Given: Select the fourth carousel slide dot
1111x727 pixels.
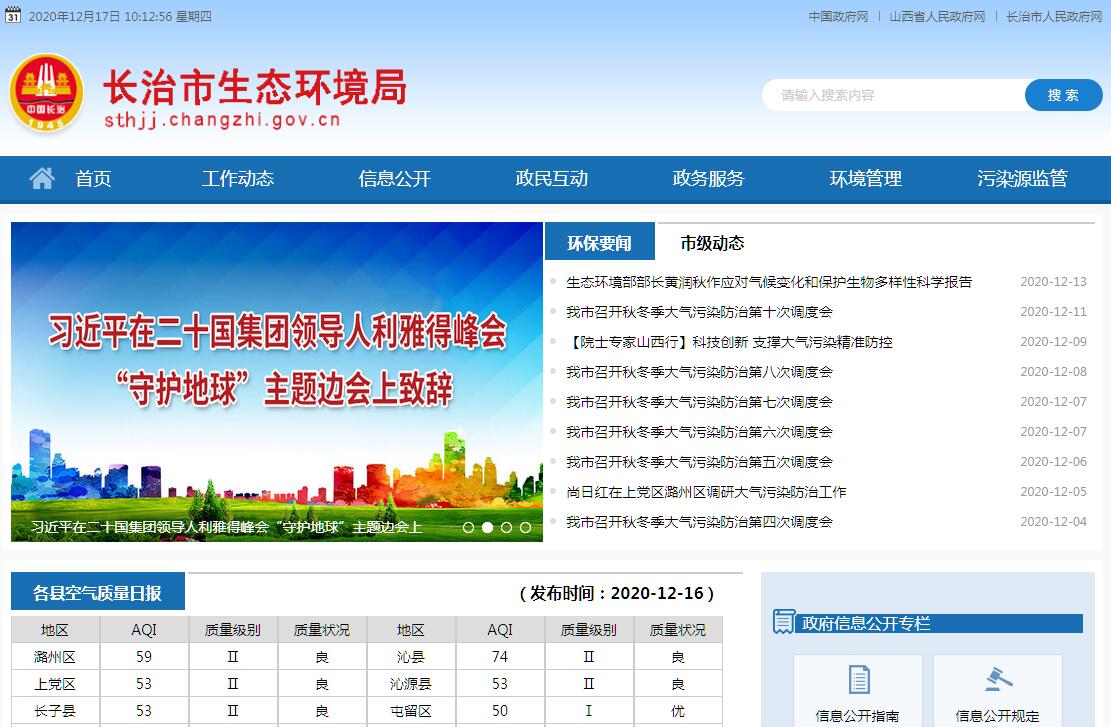Looking at the screenshot, I should point(525,527).
